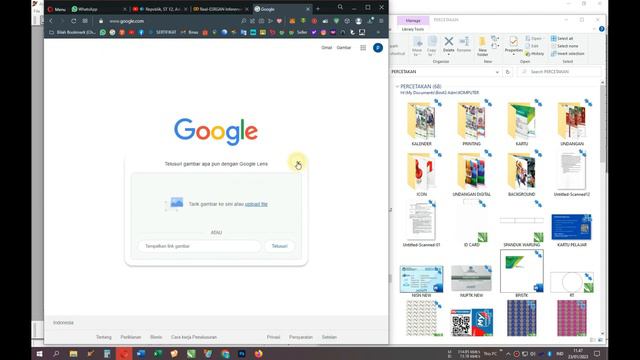
Task: Collapse the PERCETAKAN (68) group
Action: [x=397, y=87]
